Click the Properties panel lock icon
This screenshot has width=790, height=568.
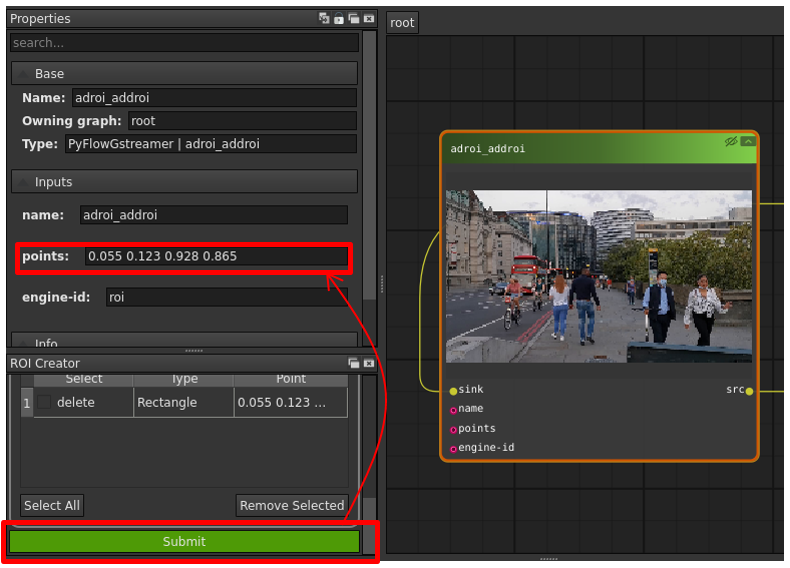pyautogui.click(x=339, y=19)
